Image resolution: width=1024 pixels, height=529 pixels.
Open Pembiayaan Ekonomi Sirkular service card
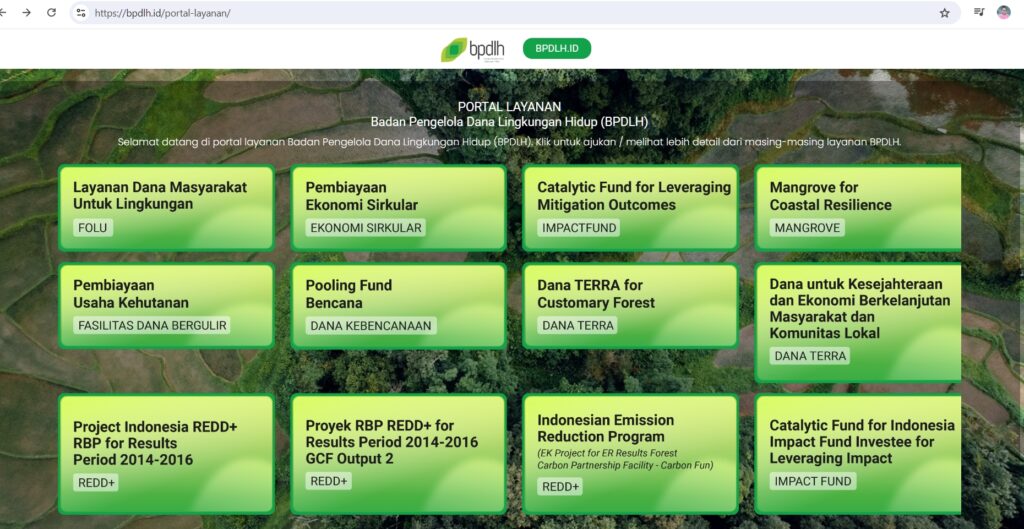(x=398, y=207)
